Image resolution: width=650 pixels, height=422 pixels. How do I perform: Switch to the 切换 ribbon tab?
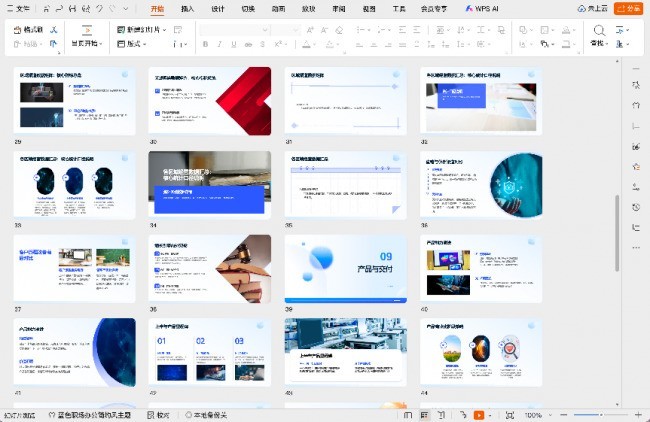248,8
